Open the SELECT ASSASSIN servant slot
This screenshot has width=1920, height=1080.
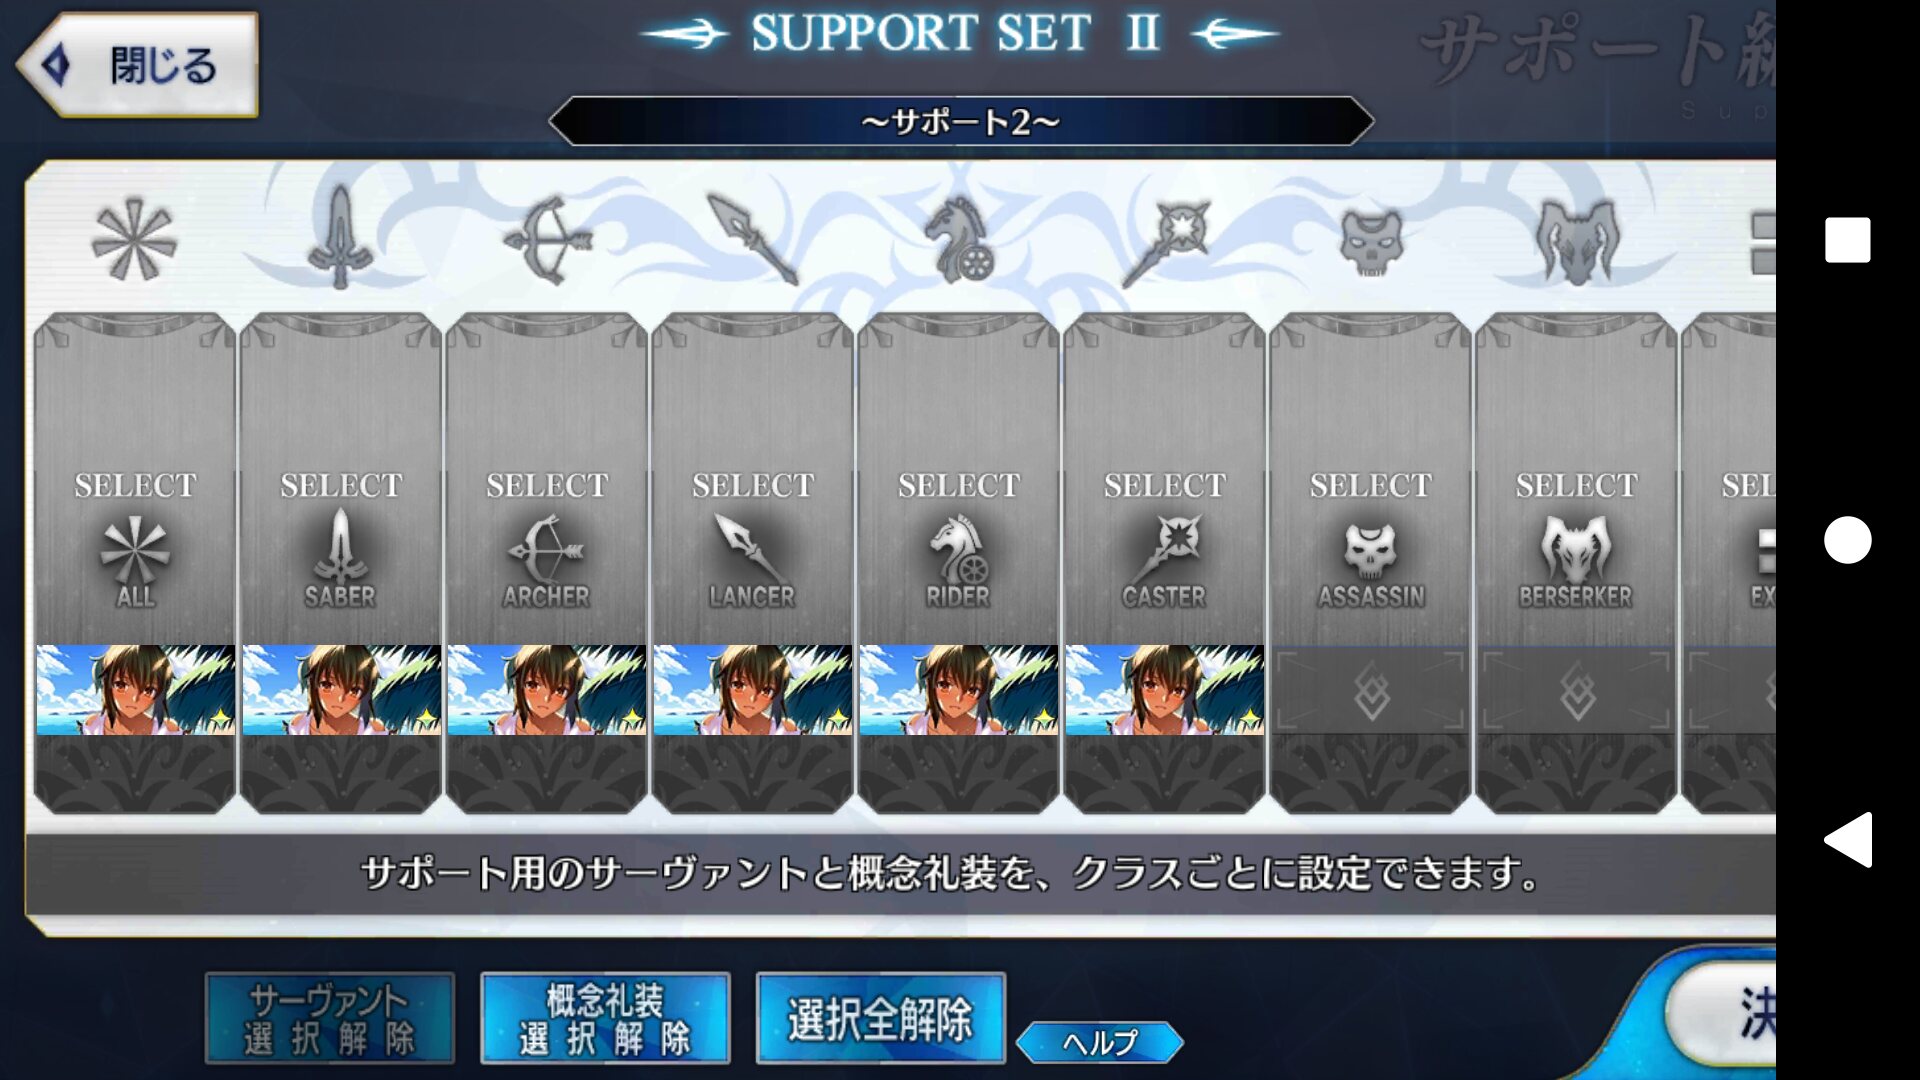tap(1371, 480)
